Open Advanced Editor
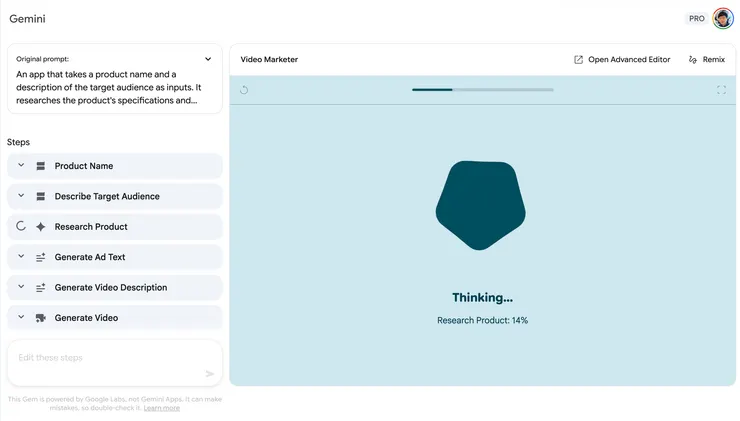The width and height of the screenshot is (740, 421). pos(622,60)
